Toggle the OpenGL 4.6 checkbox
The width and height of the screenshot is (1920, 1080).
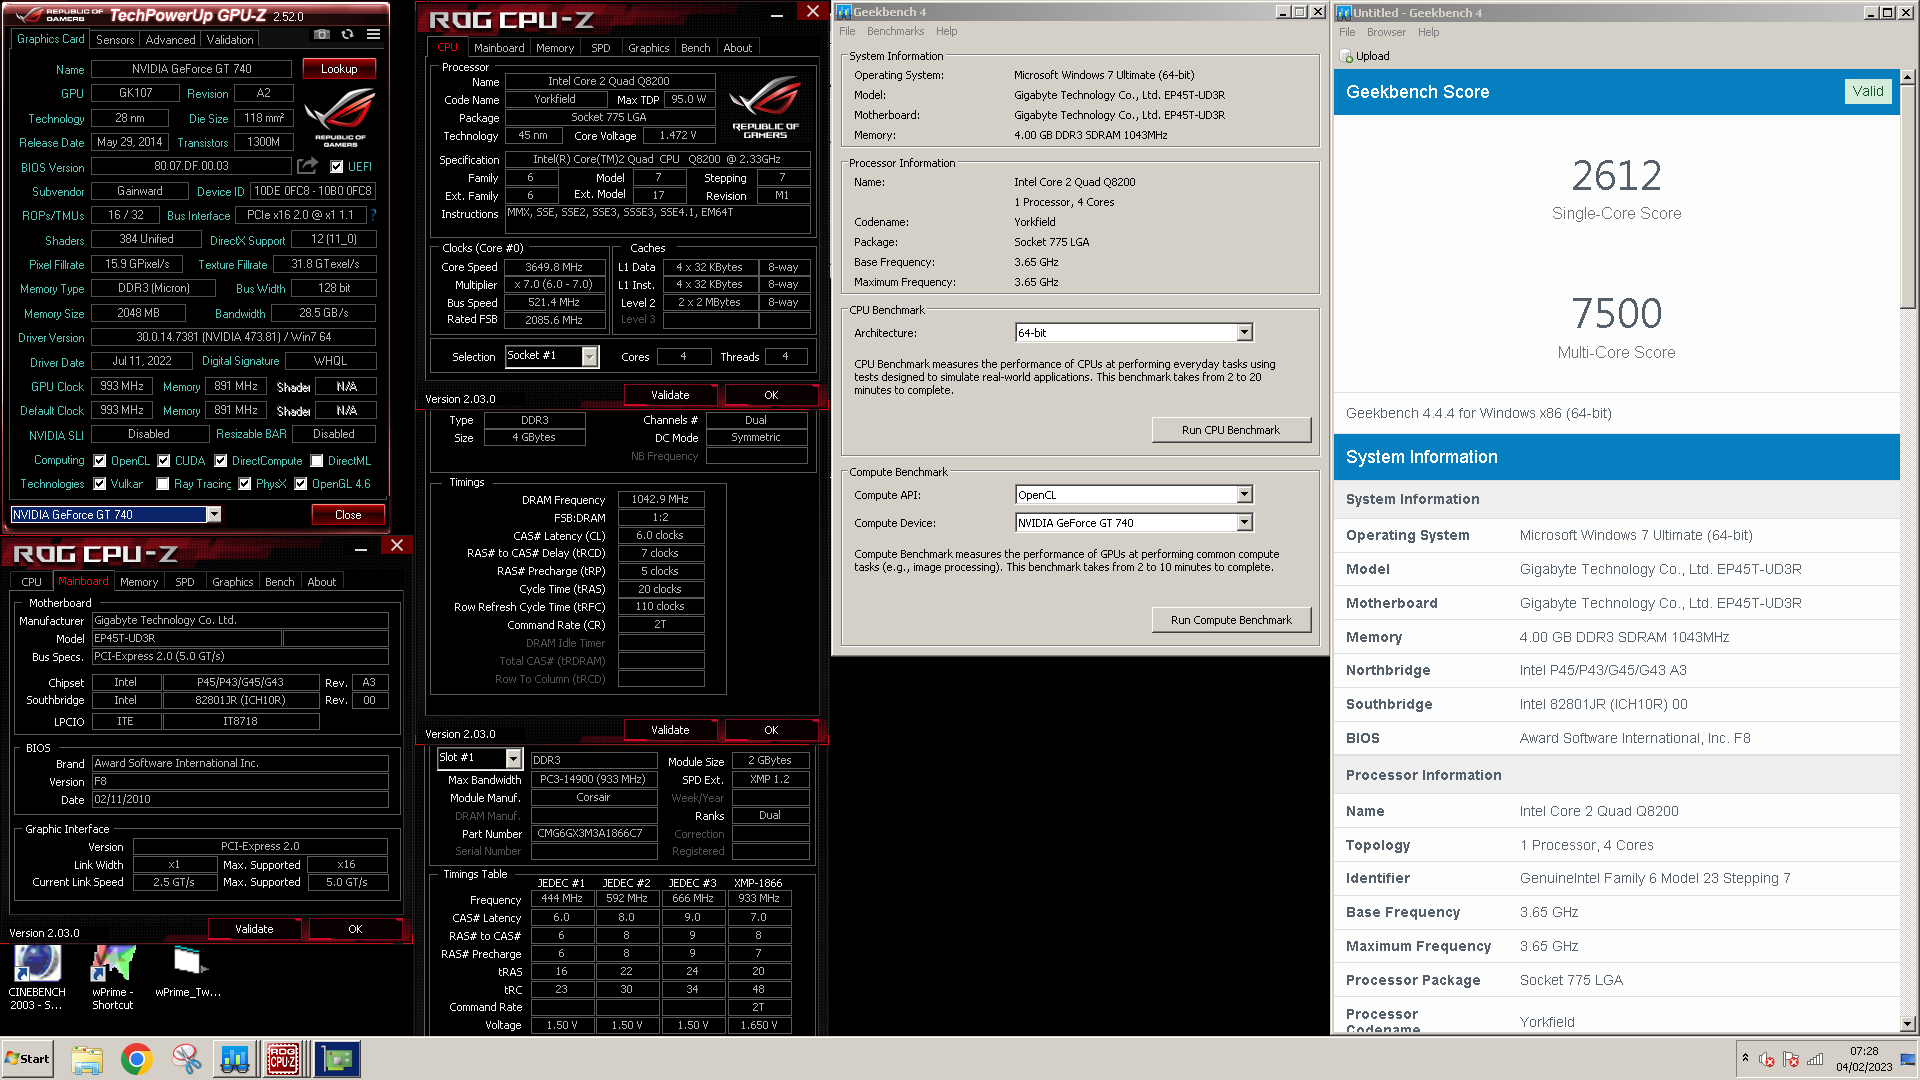pos(301,484)
